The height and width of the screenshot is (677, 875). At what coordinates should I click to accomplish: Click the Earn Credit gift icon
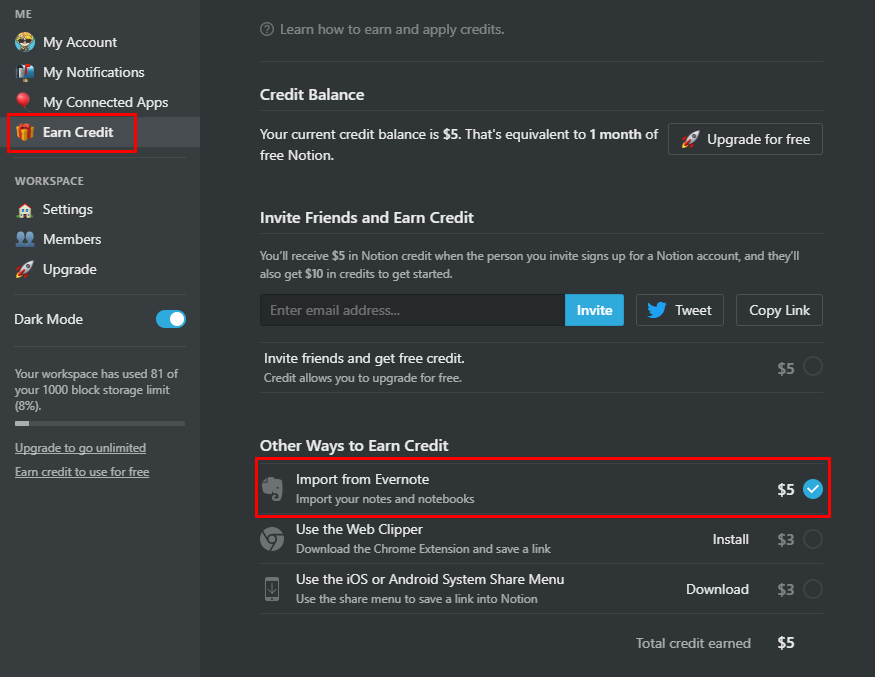(x=25, y=132)
